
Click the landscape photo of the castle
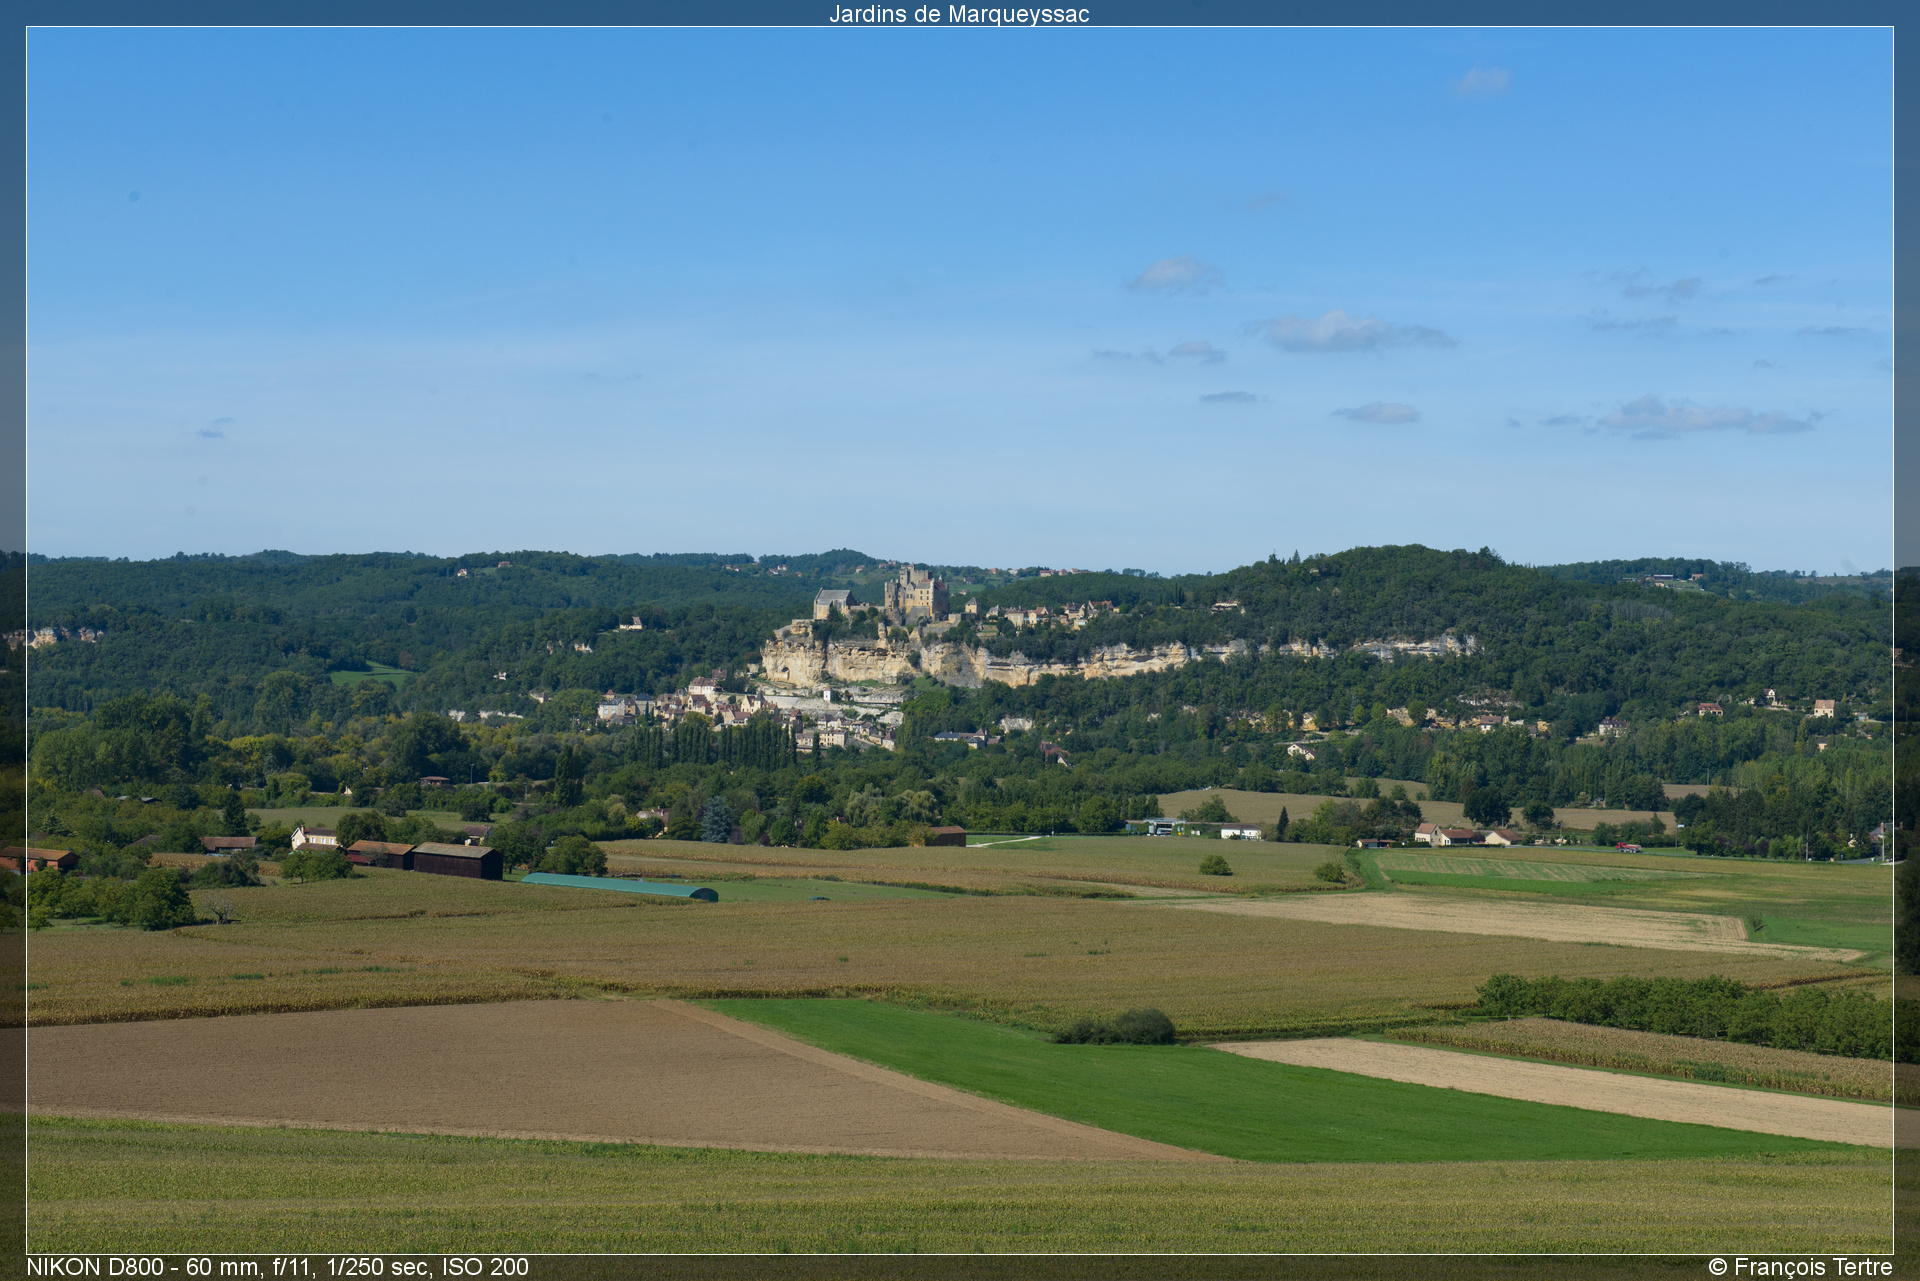(960, 640)
